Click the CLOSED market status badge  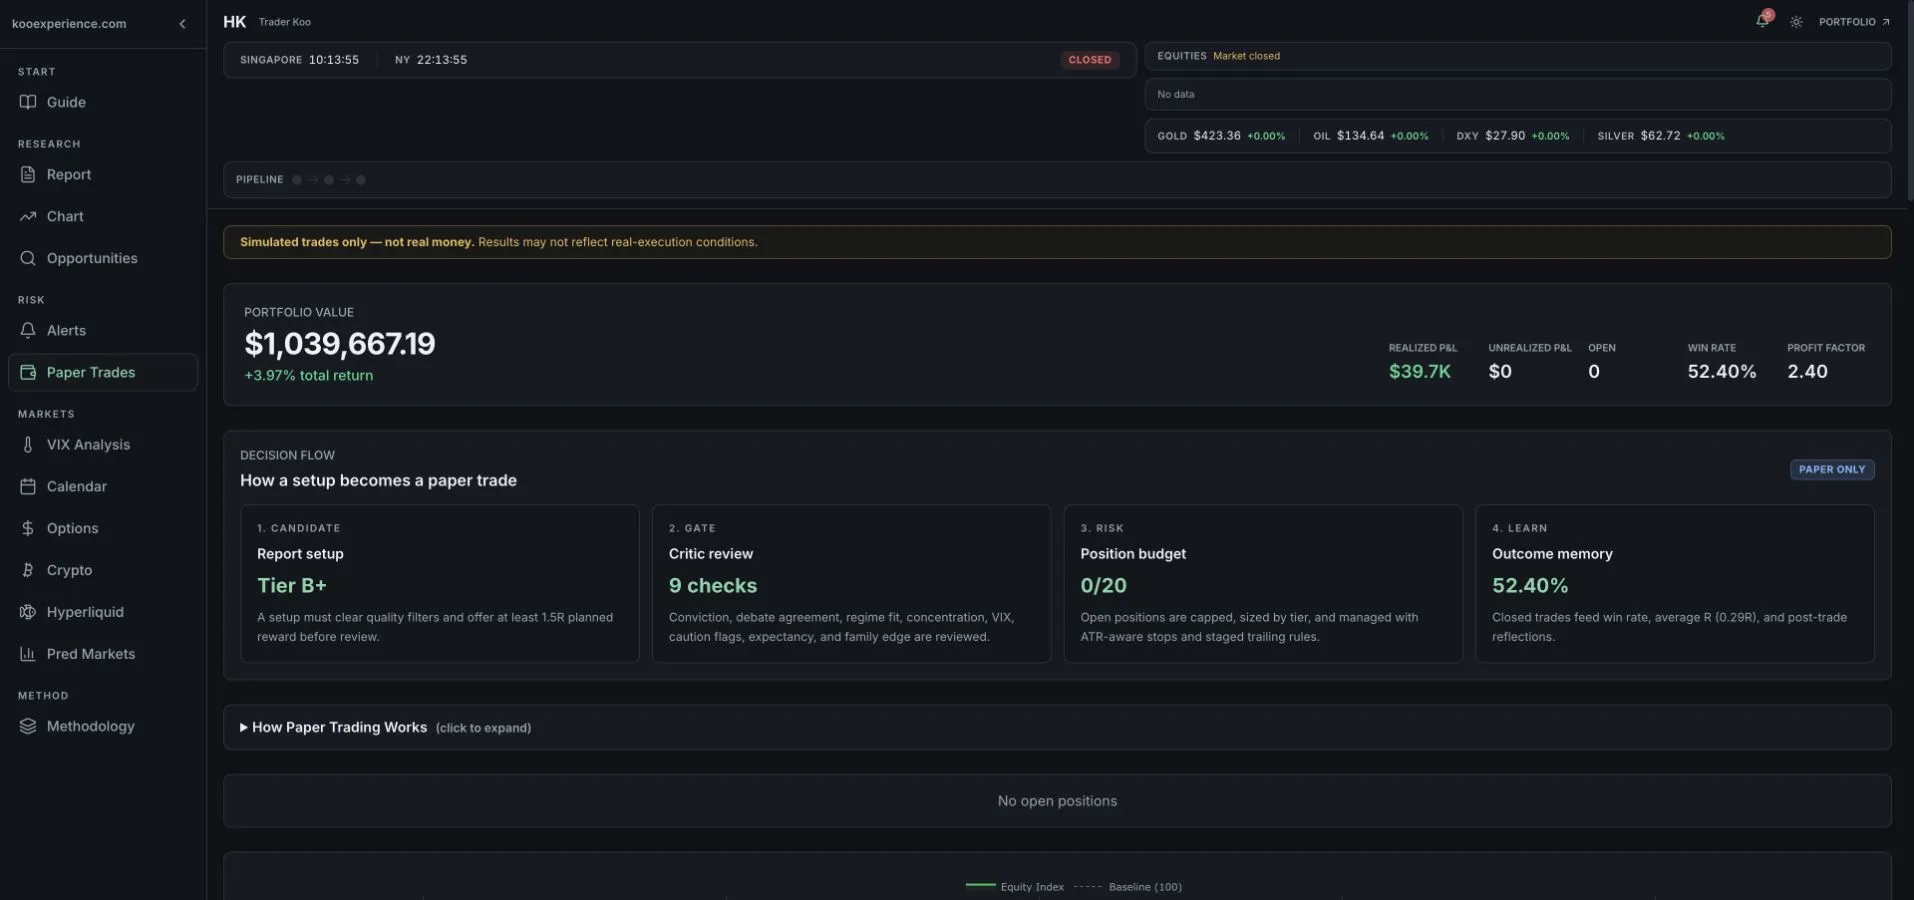[1089, 60]
